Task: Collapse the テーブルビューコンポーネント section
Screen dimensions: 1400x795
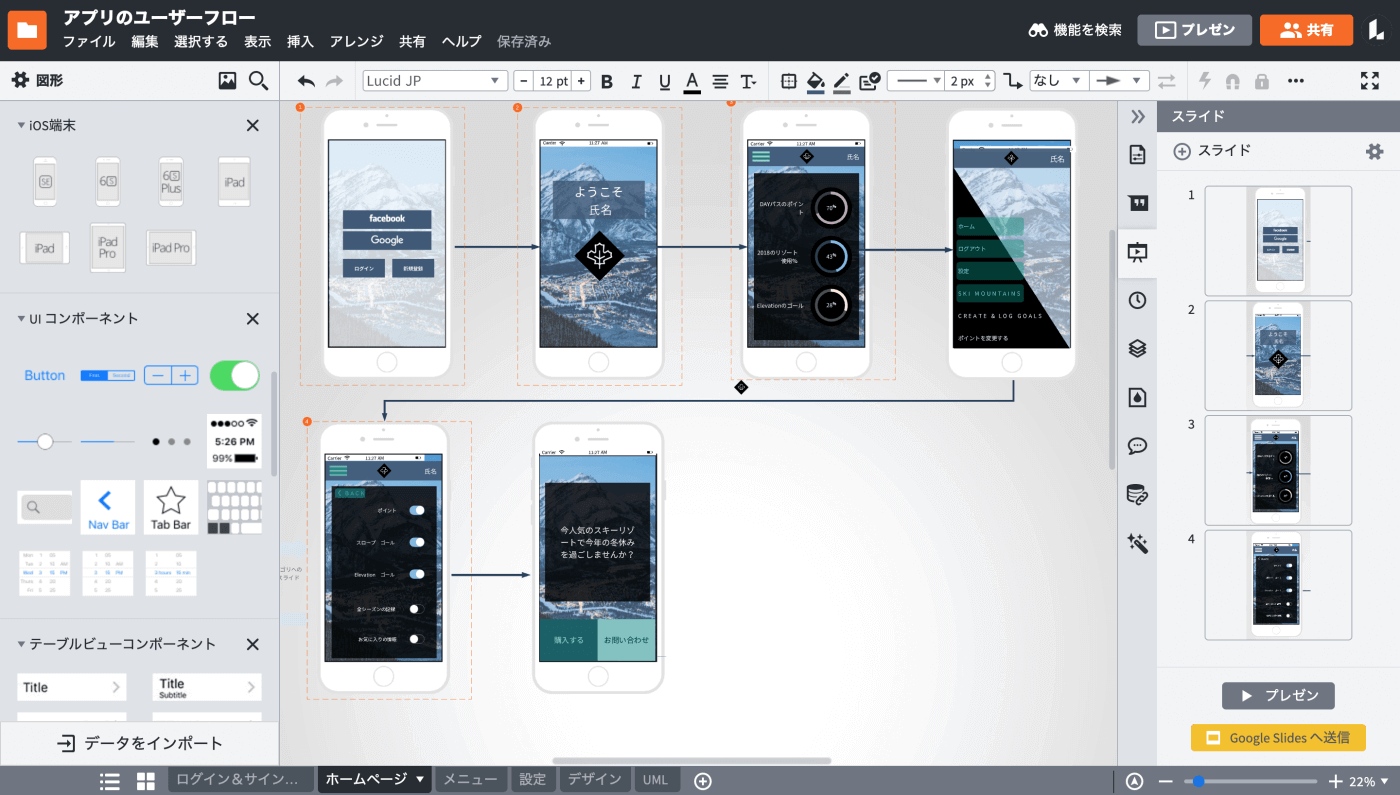Action: (21, 644)
